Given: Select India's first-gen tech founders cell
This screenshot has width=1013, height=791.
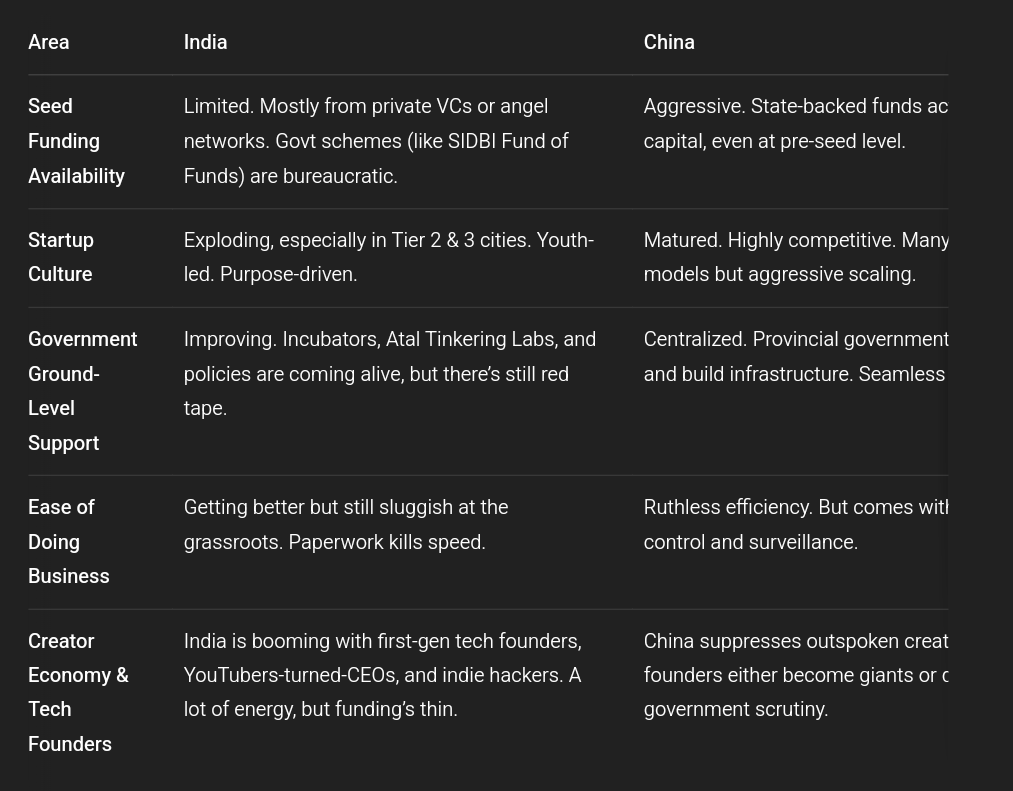Looking at the screenshot, I should click(383, 675).
